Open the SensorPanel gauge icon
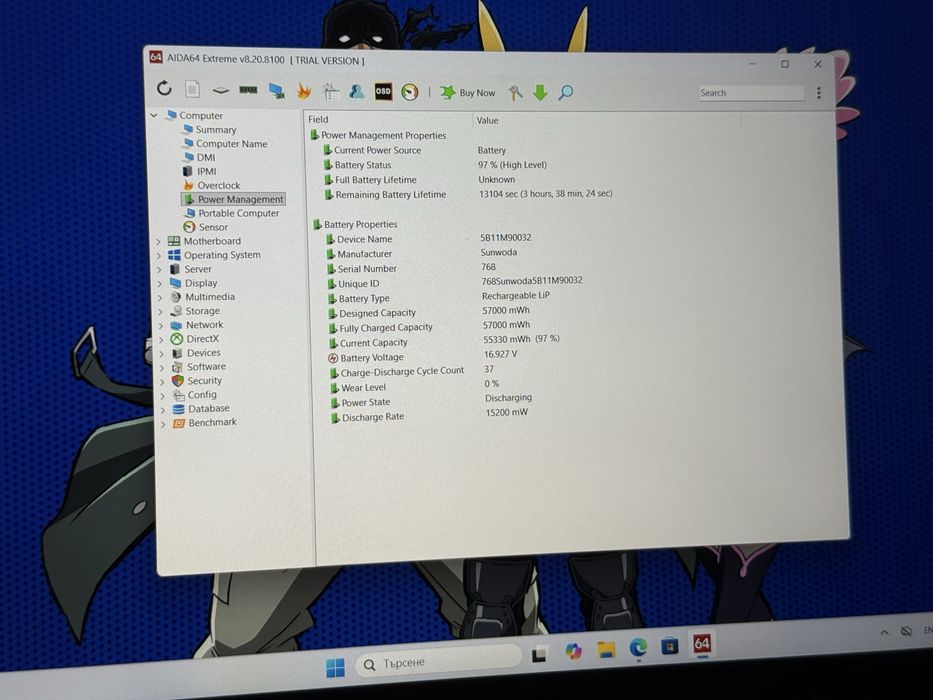Screen dimensions: 933x700 [x=410, y=92]
